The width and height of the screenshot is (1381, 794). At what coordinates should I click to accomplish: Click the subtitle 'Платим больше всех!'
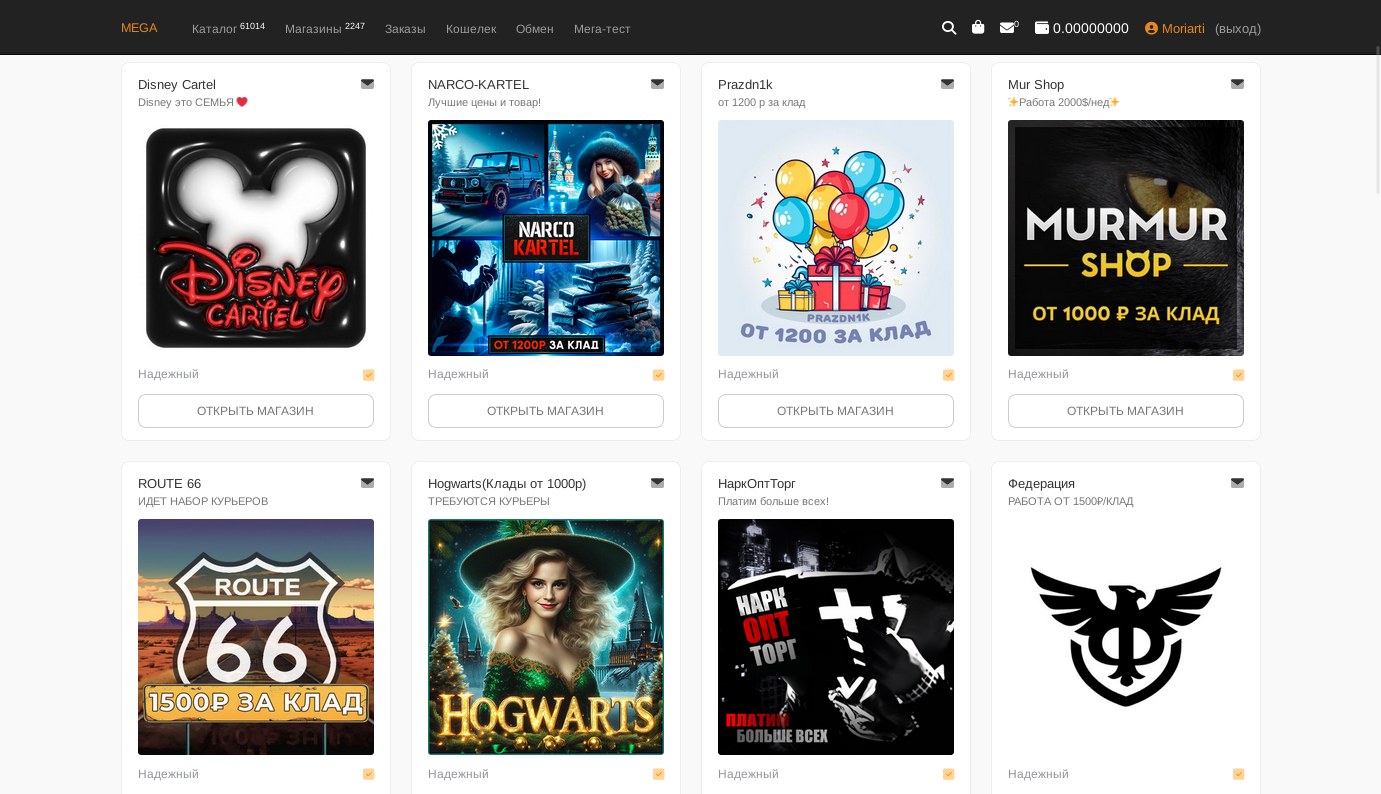click(x=773, y=502)
